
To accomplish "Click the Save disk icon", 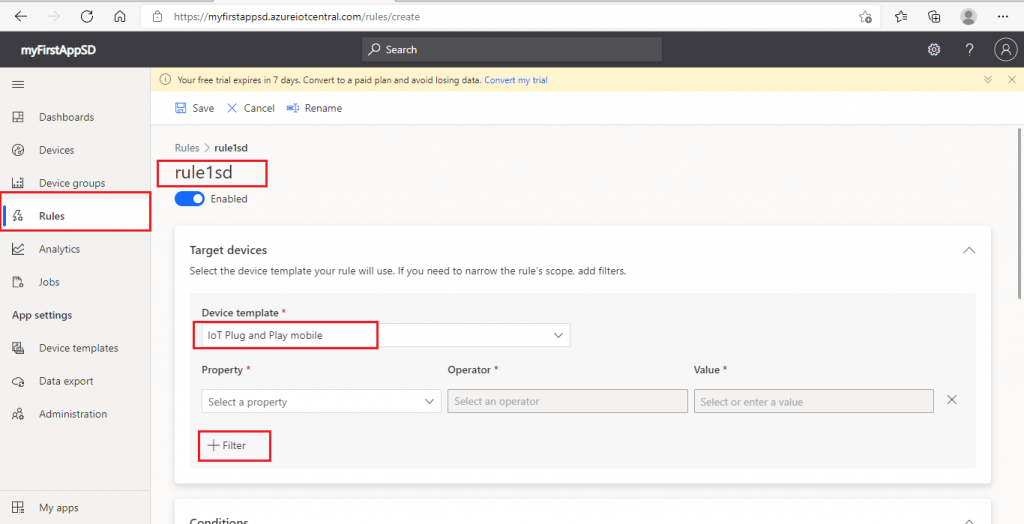I will (x=181, y=108).
